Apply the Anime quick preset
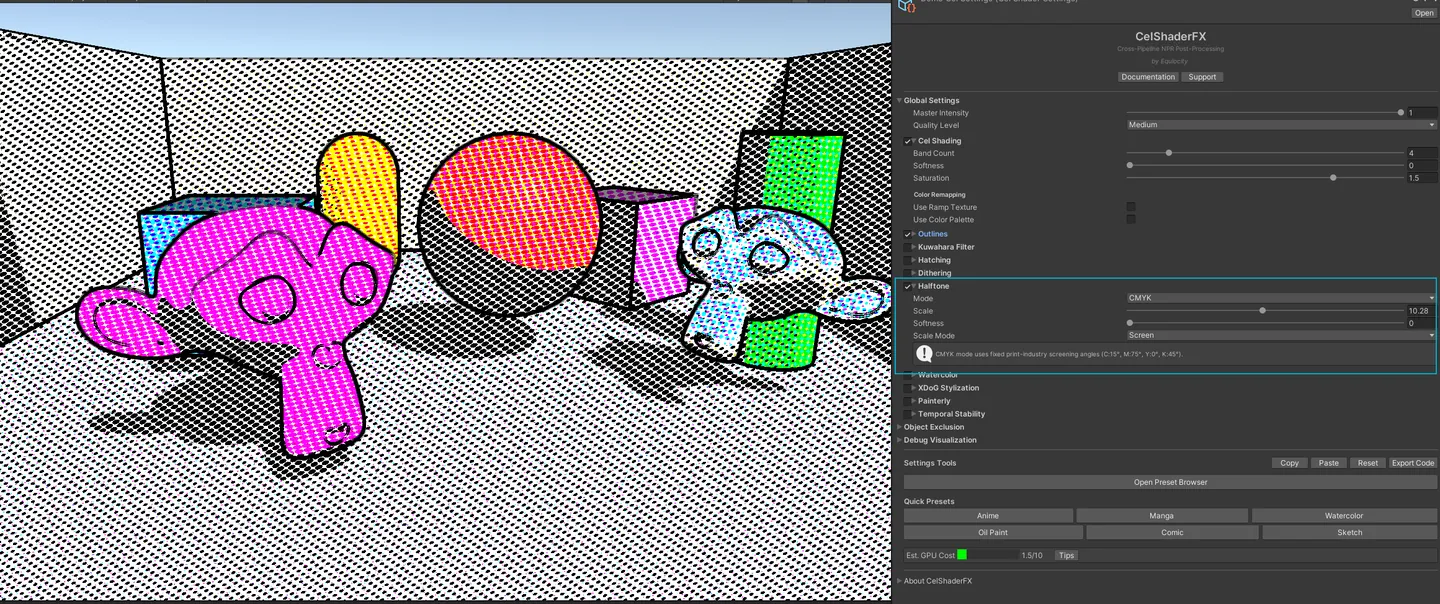This screenshot has width=1440, height=604. tap(988, 516)
